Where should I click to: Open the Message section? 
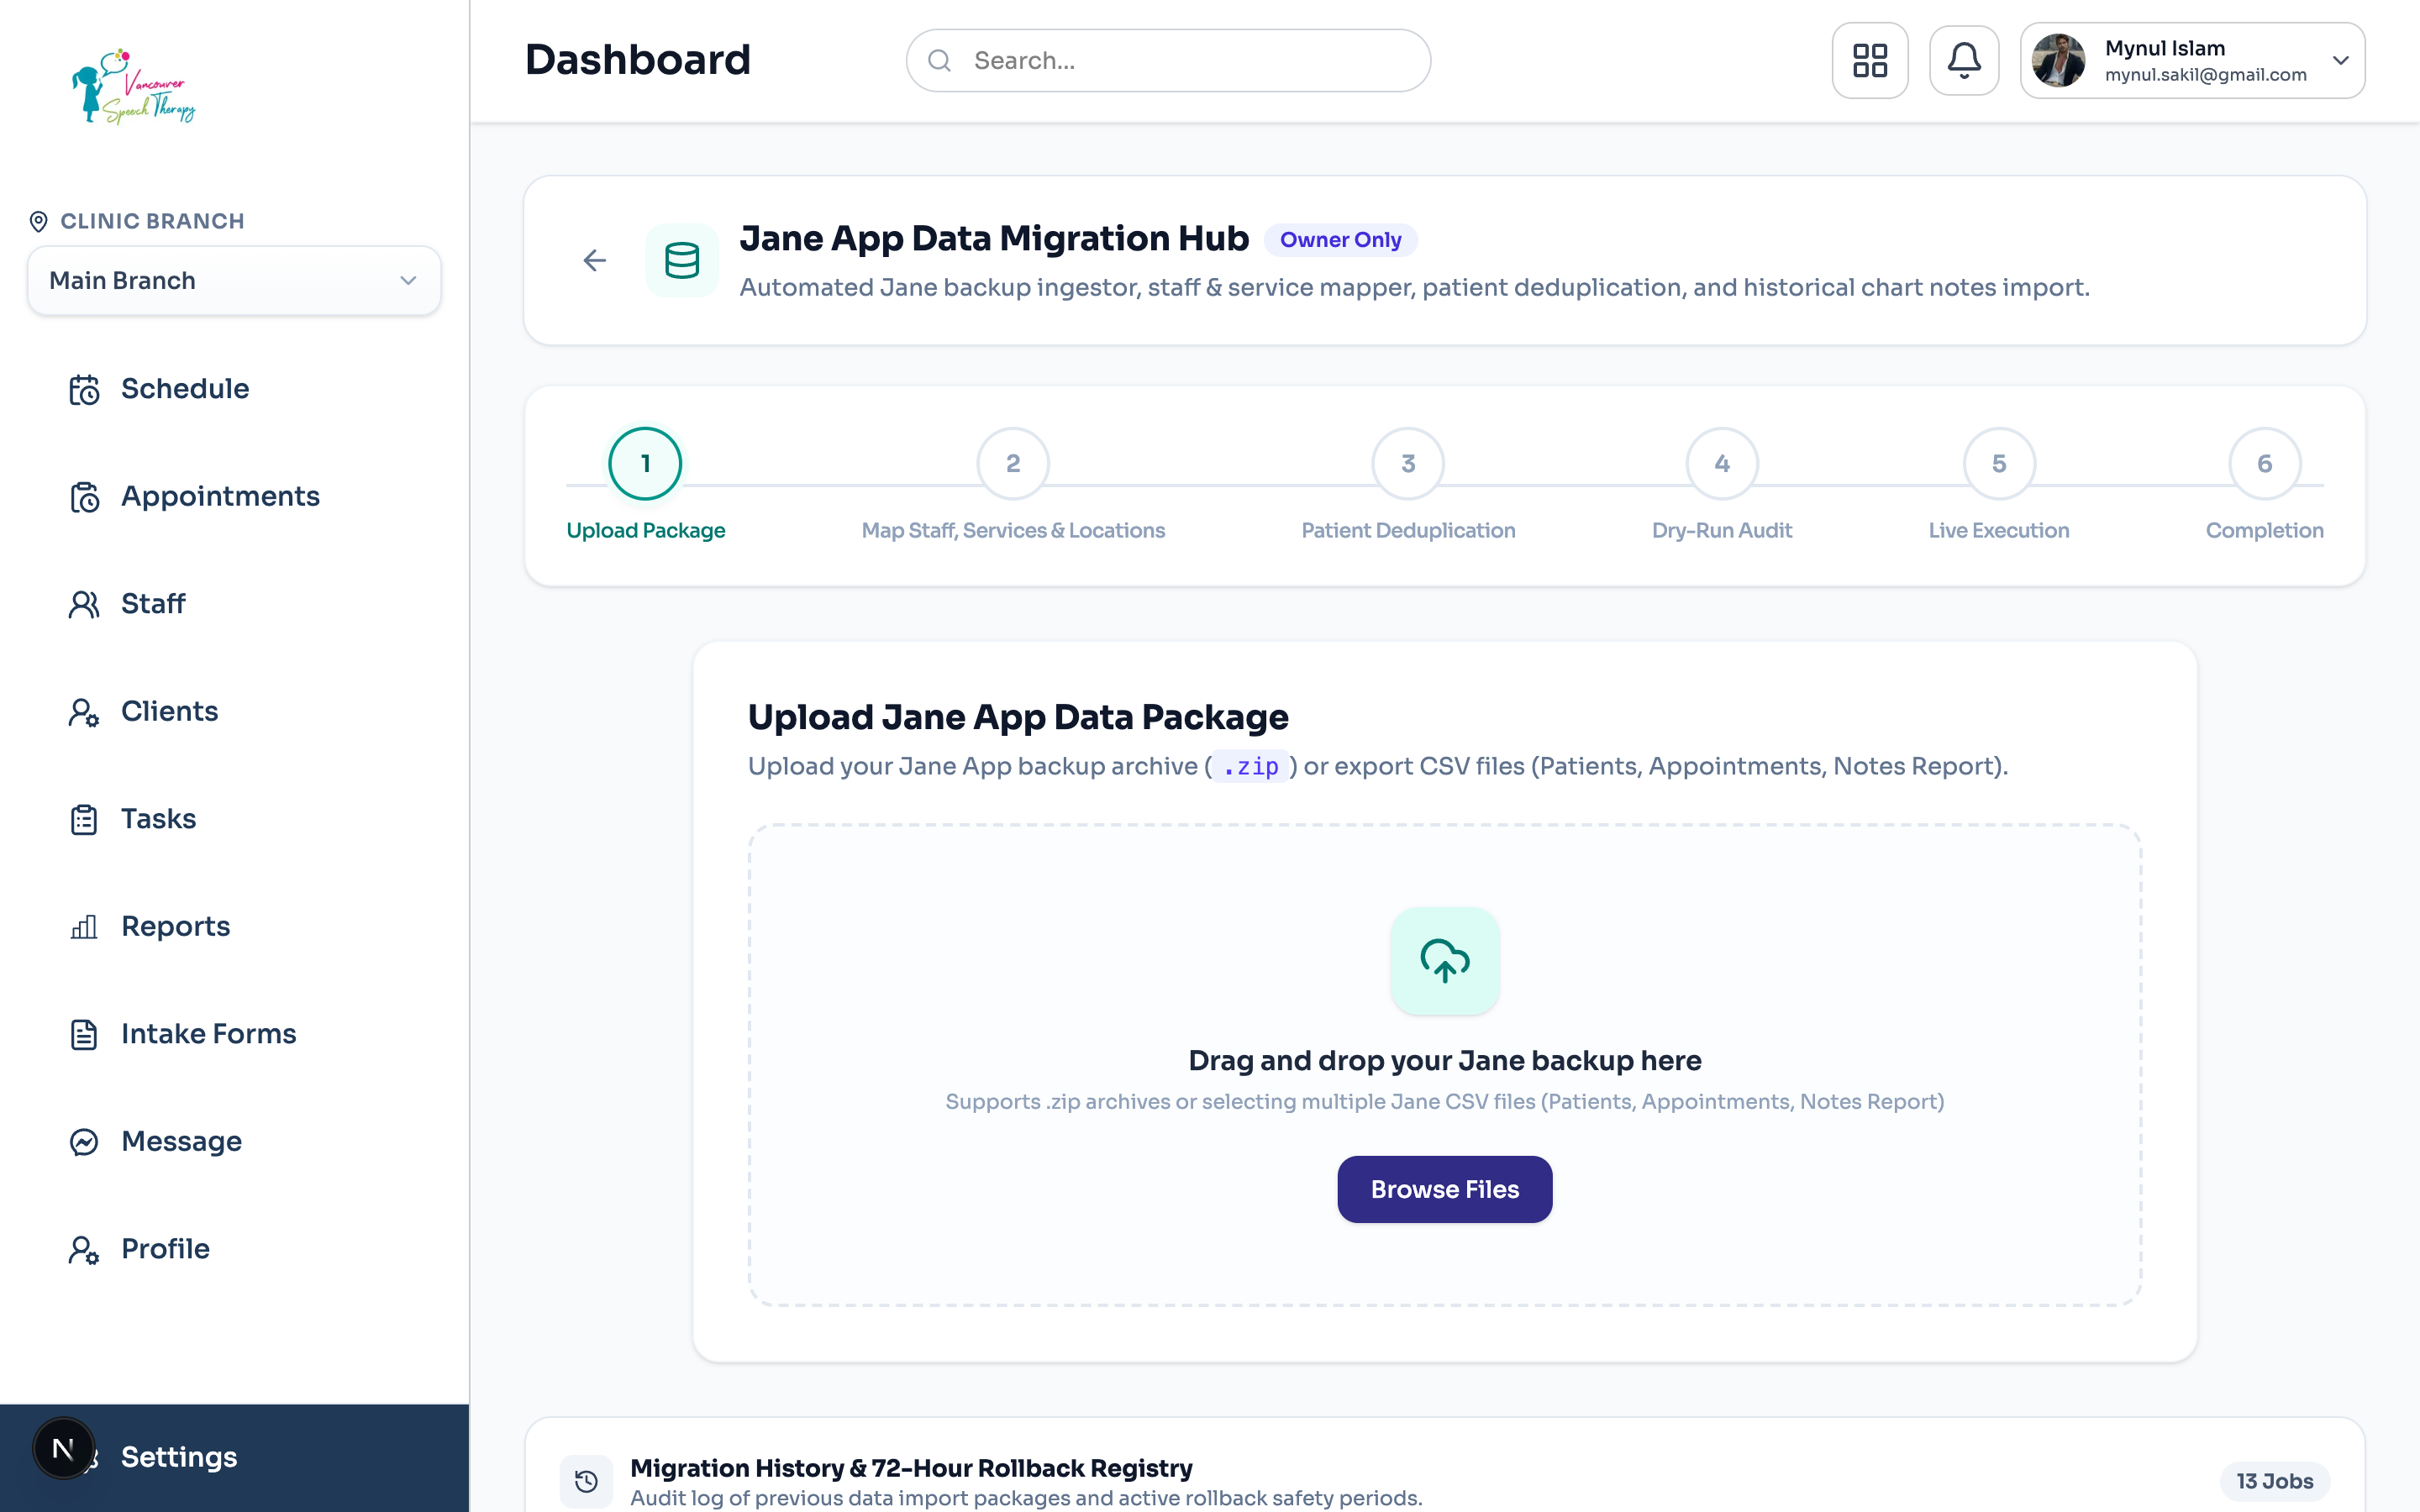click(x=181, y=1142)
